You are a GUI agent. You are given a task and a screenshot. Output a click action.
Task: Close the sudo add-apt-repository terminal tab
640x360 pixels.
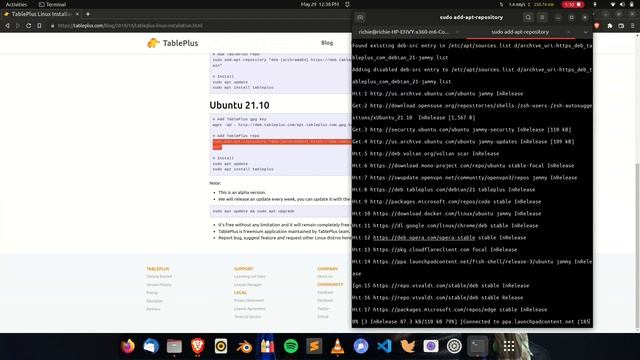(x=569, y=32)
